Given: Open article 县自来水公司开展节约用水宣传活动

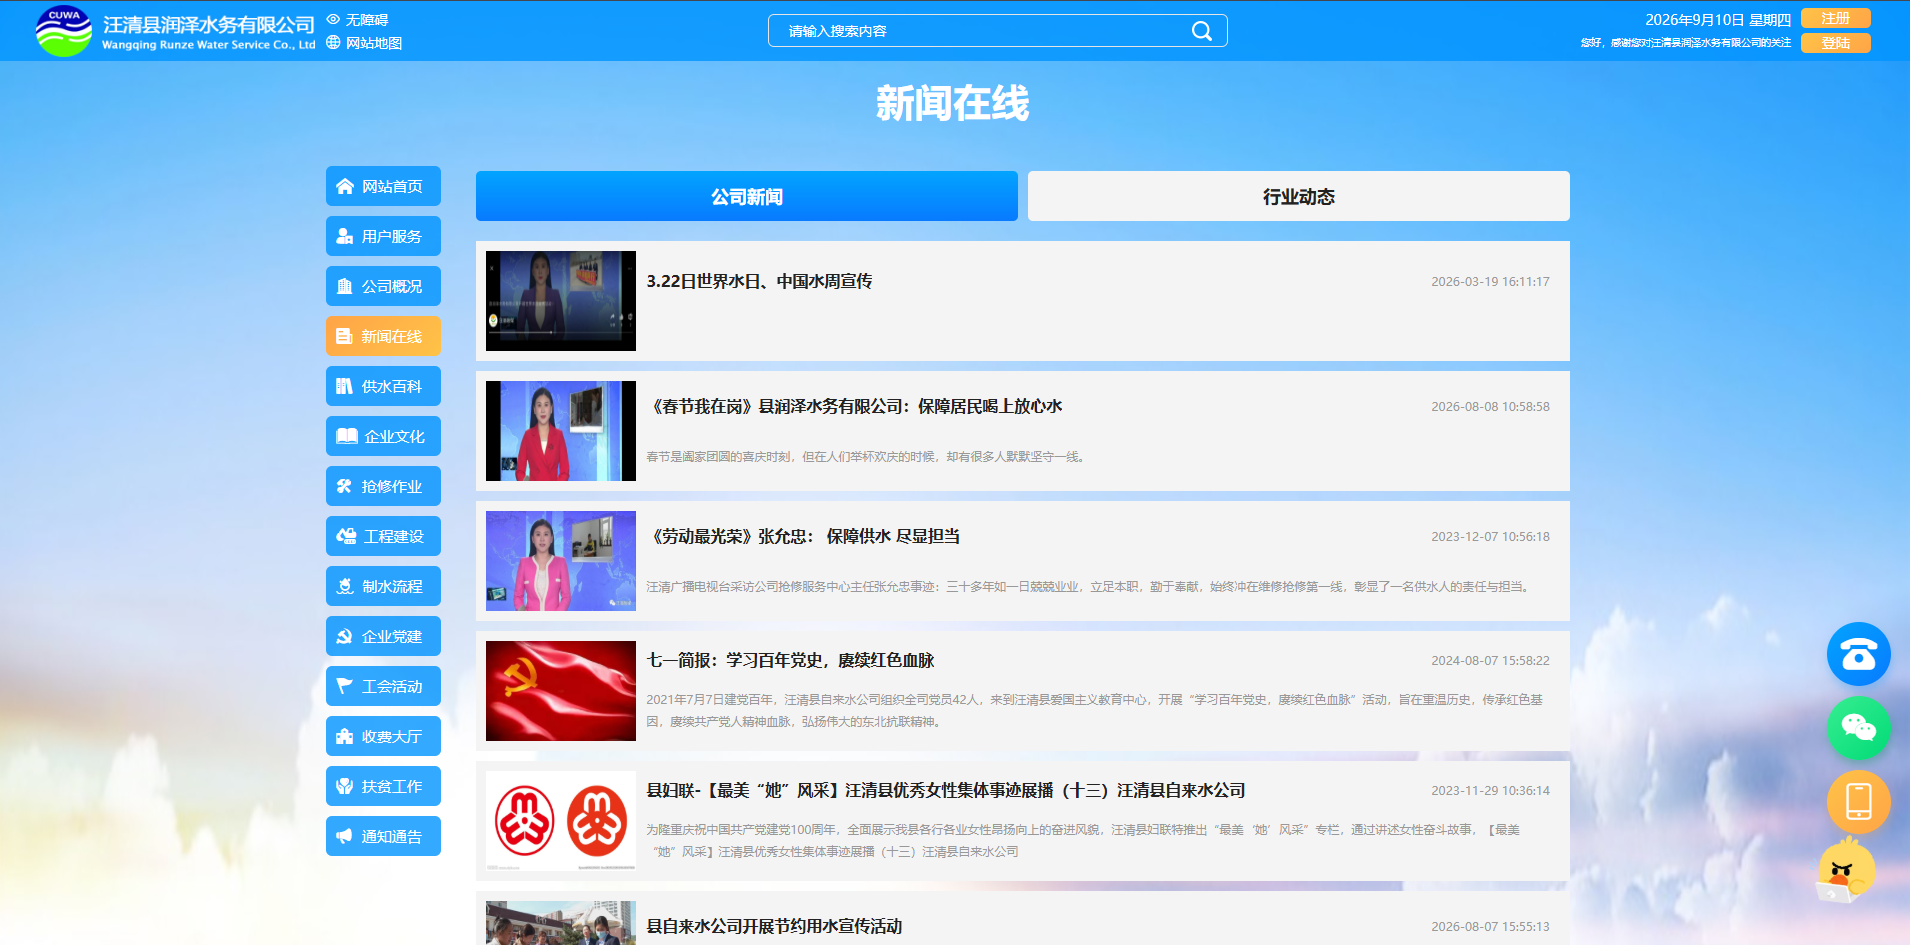Looking at the screenshot, I should [774, 926].
